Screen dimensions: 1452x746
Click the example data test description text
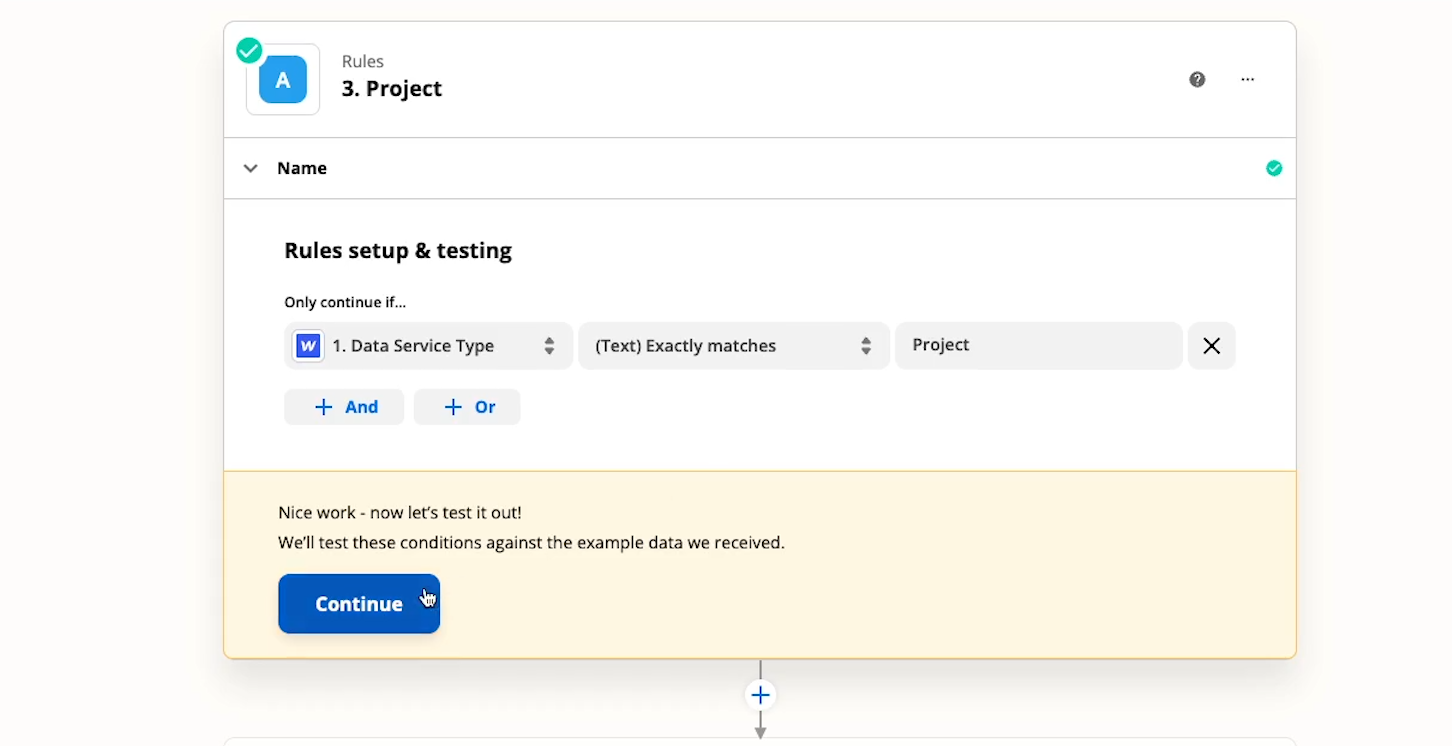[531, 543]
